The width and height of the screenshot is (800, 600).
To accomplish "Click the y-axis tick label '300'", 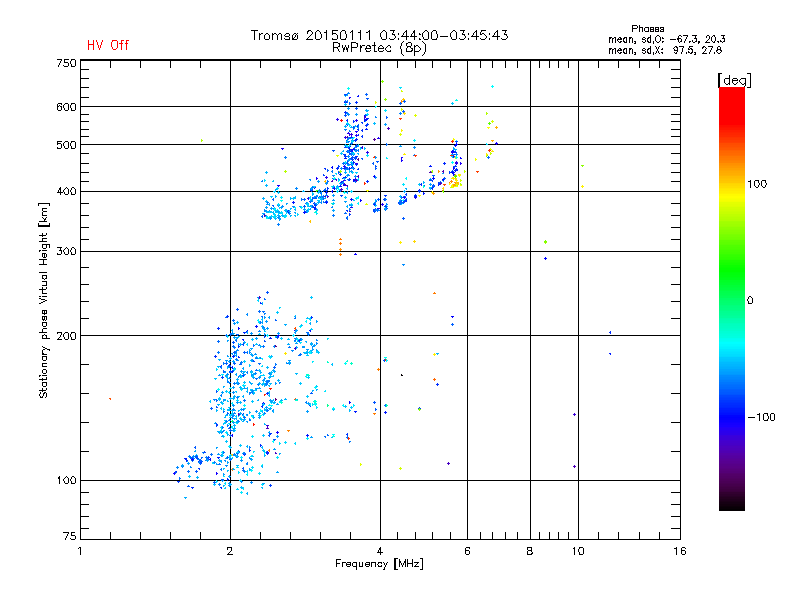I will pos(66,252).
